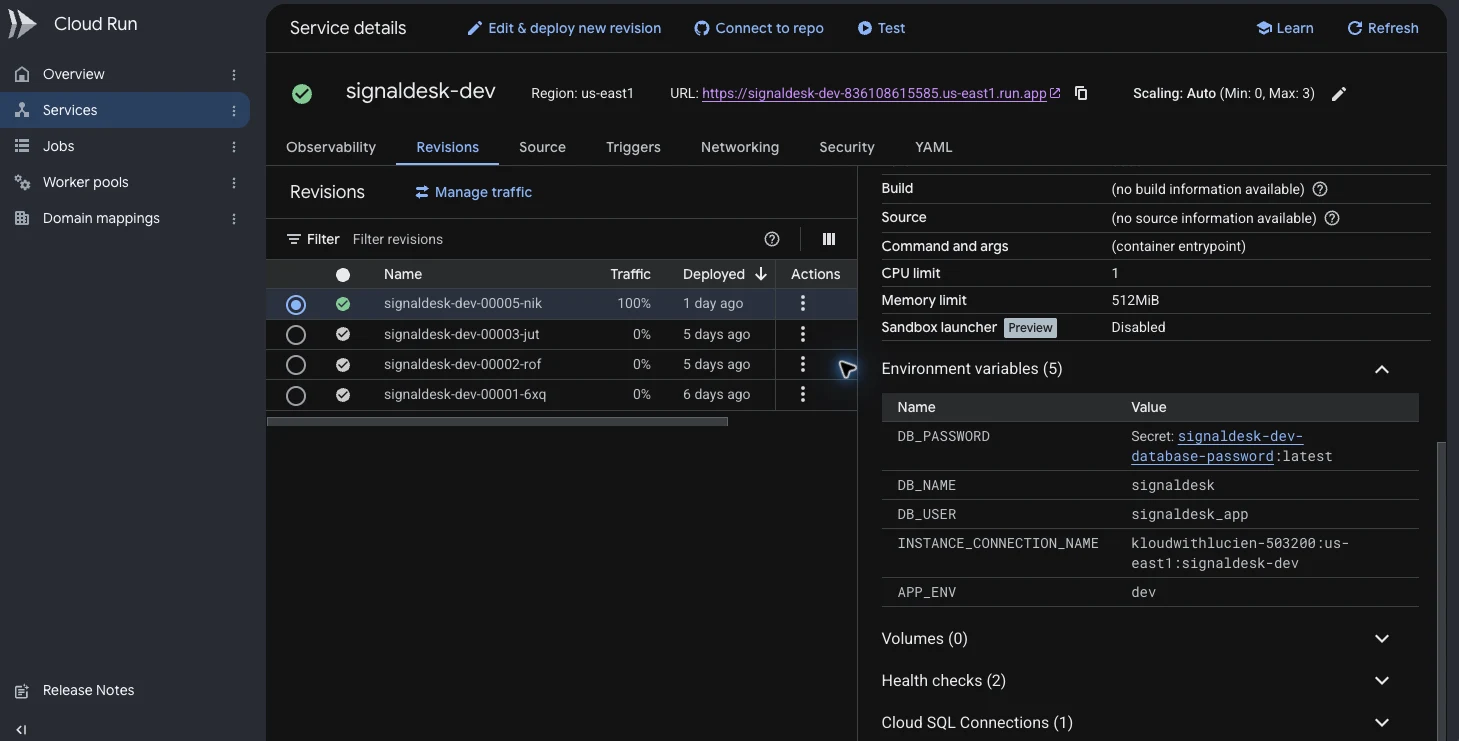Copy the service URL to clipboard
Screen dimensions: 1459x741
coord(1081,93)
